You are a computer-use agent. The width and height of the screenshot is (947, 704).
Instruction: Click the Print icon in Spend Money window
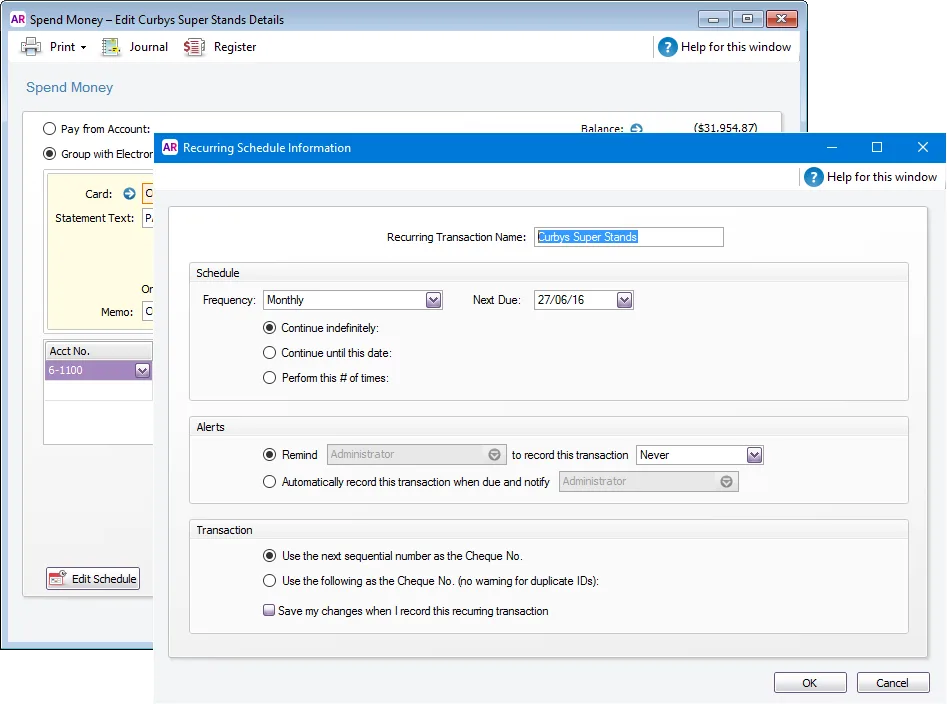point(31,46)
